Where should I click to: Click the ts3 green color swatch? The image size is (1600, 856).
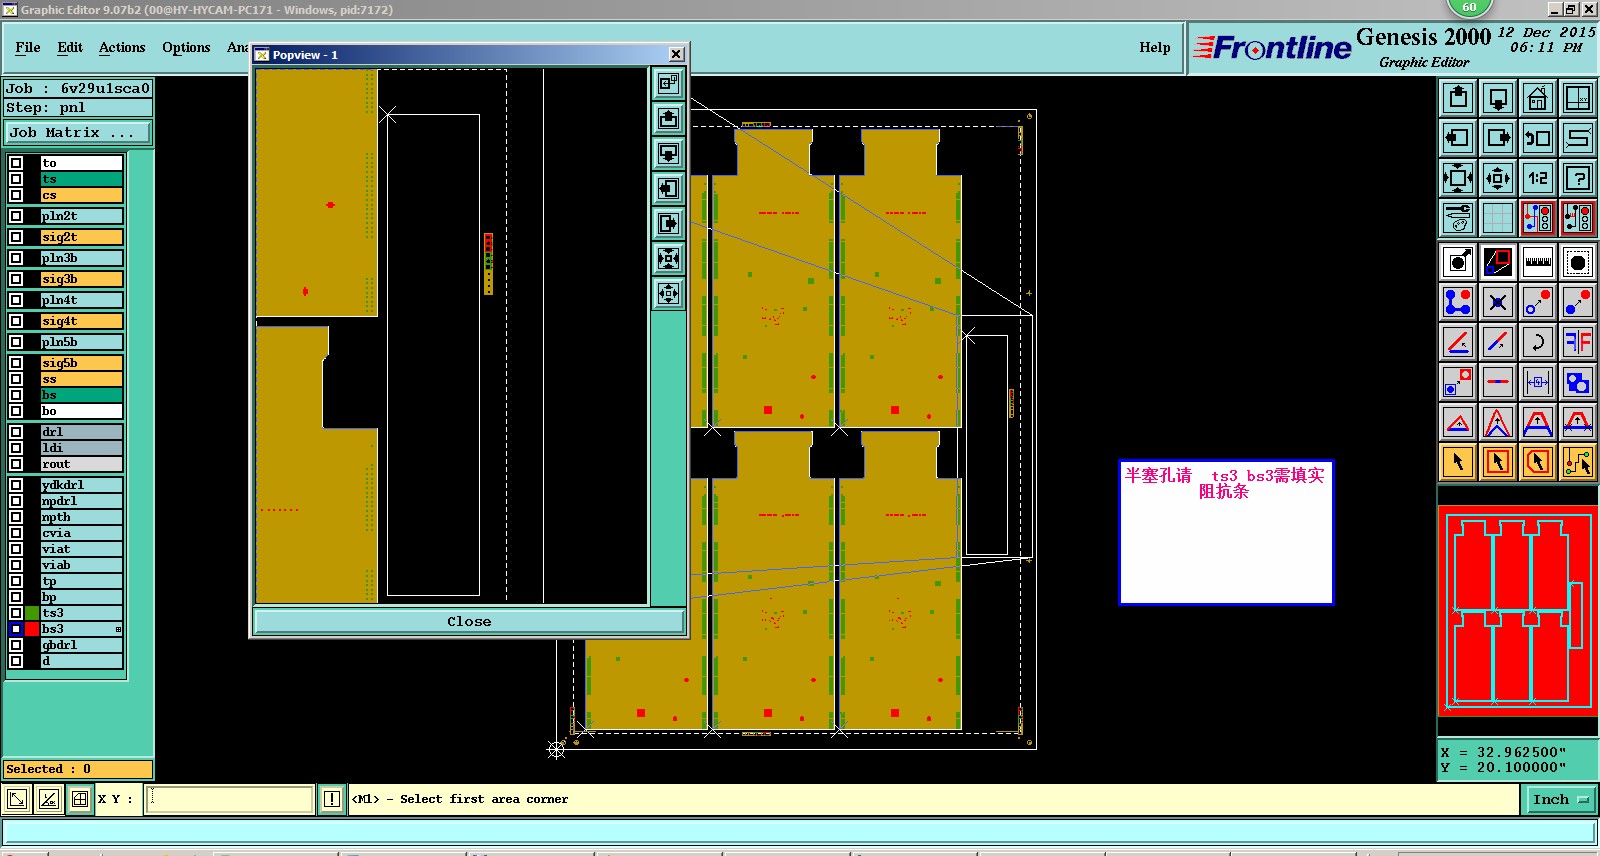[33, 613]
